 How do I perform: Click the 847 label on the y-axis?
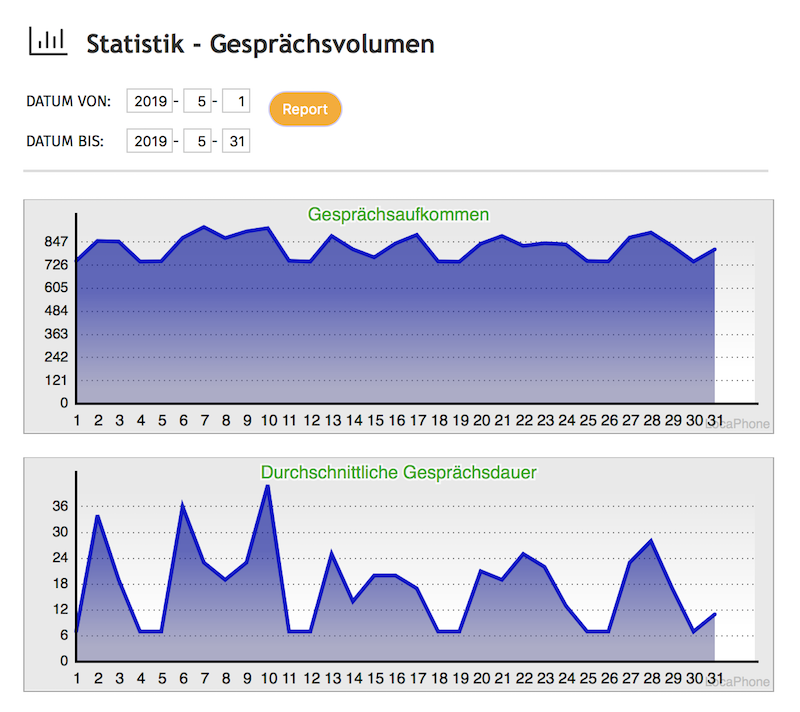(x=56, y=241)
